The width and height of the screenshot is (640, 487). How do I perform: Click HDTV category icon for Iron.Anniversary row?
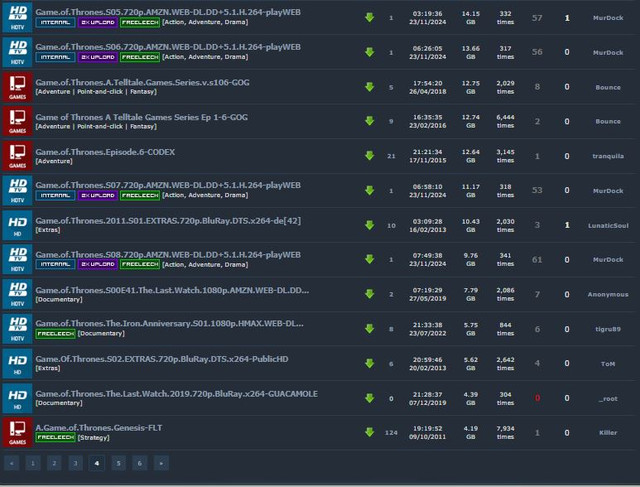click(17, 329)
